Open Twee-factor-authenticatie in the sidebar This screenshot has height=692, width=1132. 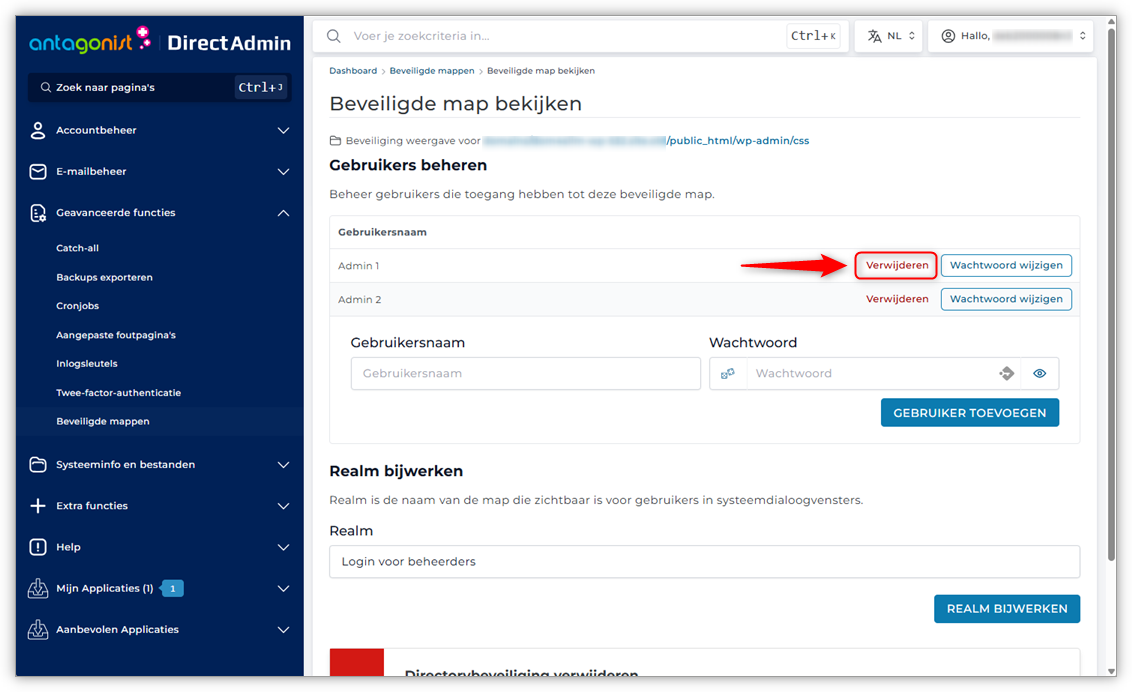pos(118,393)
